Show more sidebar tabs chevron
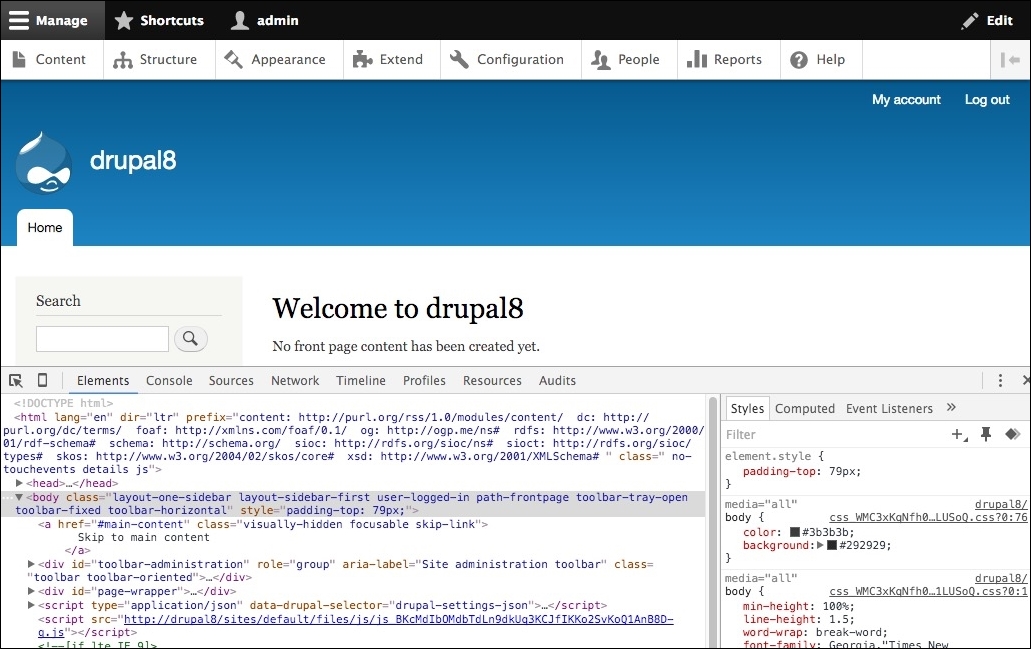 [951, 408]
